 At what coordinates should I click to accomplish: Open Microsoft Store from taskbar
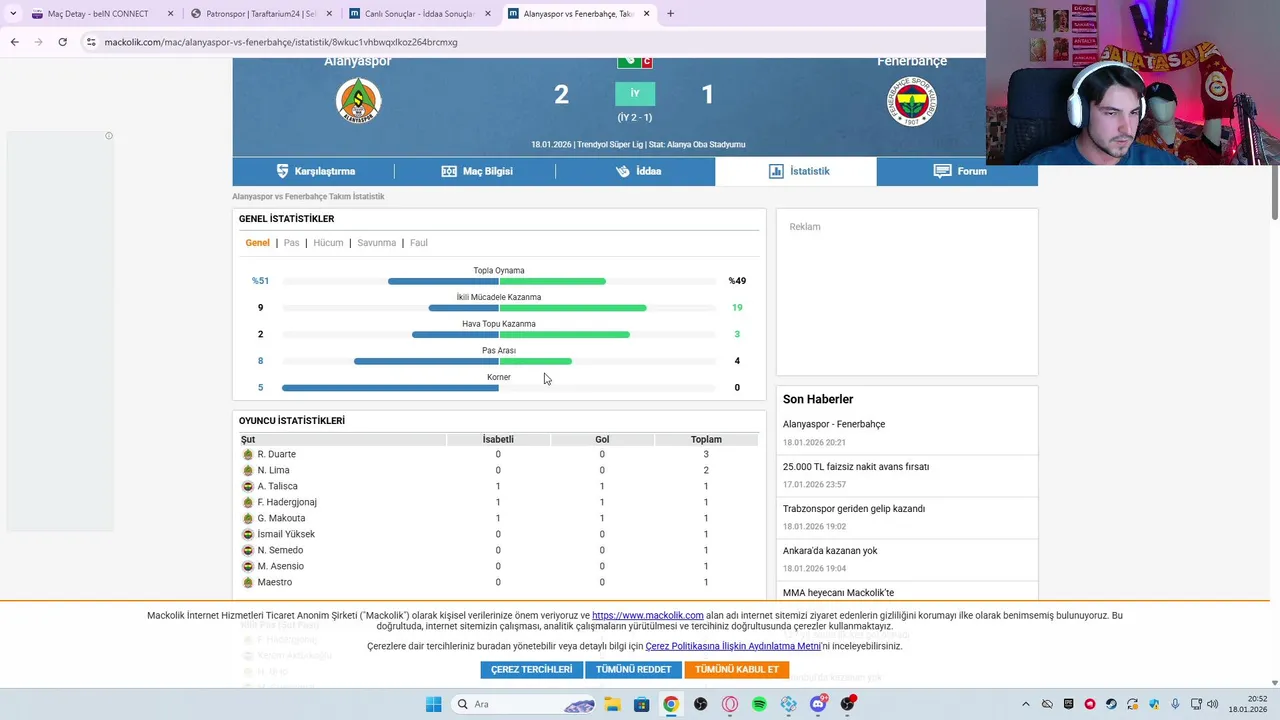pos(641,704)
